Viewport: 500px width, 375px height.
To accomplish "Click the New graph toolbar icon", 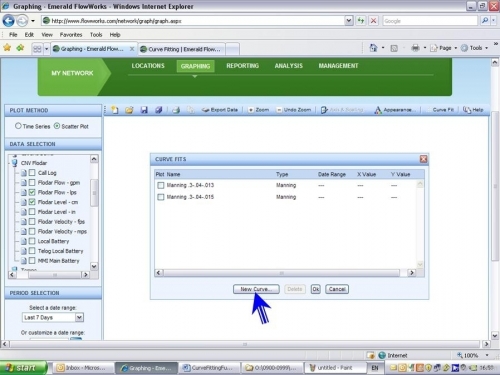I will coord(115,110).
